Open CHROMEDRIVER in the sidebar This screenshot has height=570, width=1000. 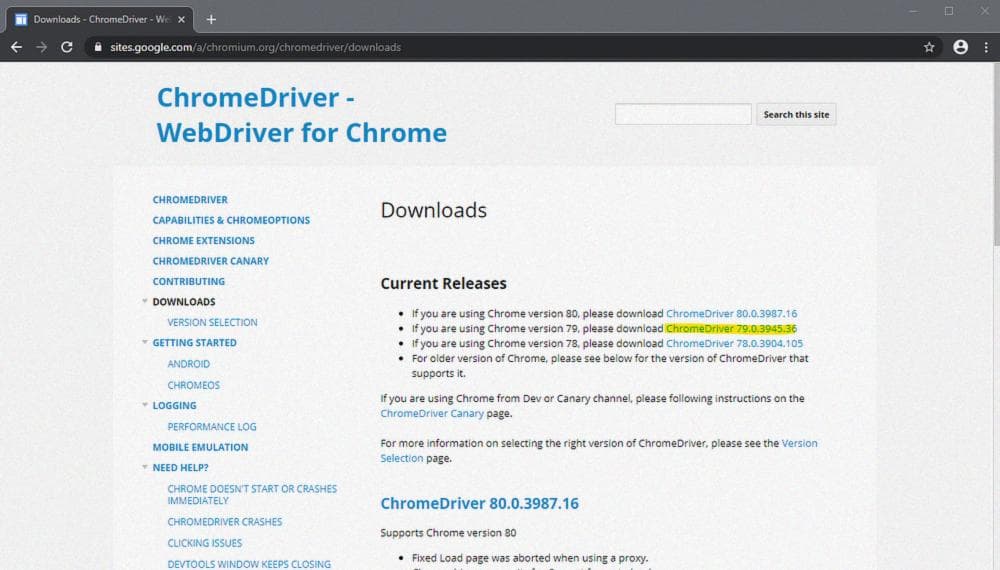pyautogui.click(x=190, y=200)
